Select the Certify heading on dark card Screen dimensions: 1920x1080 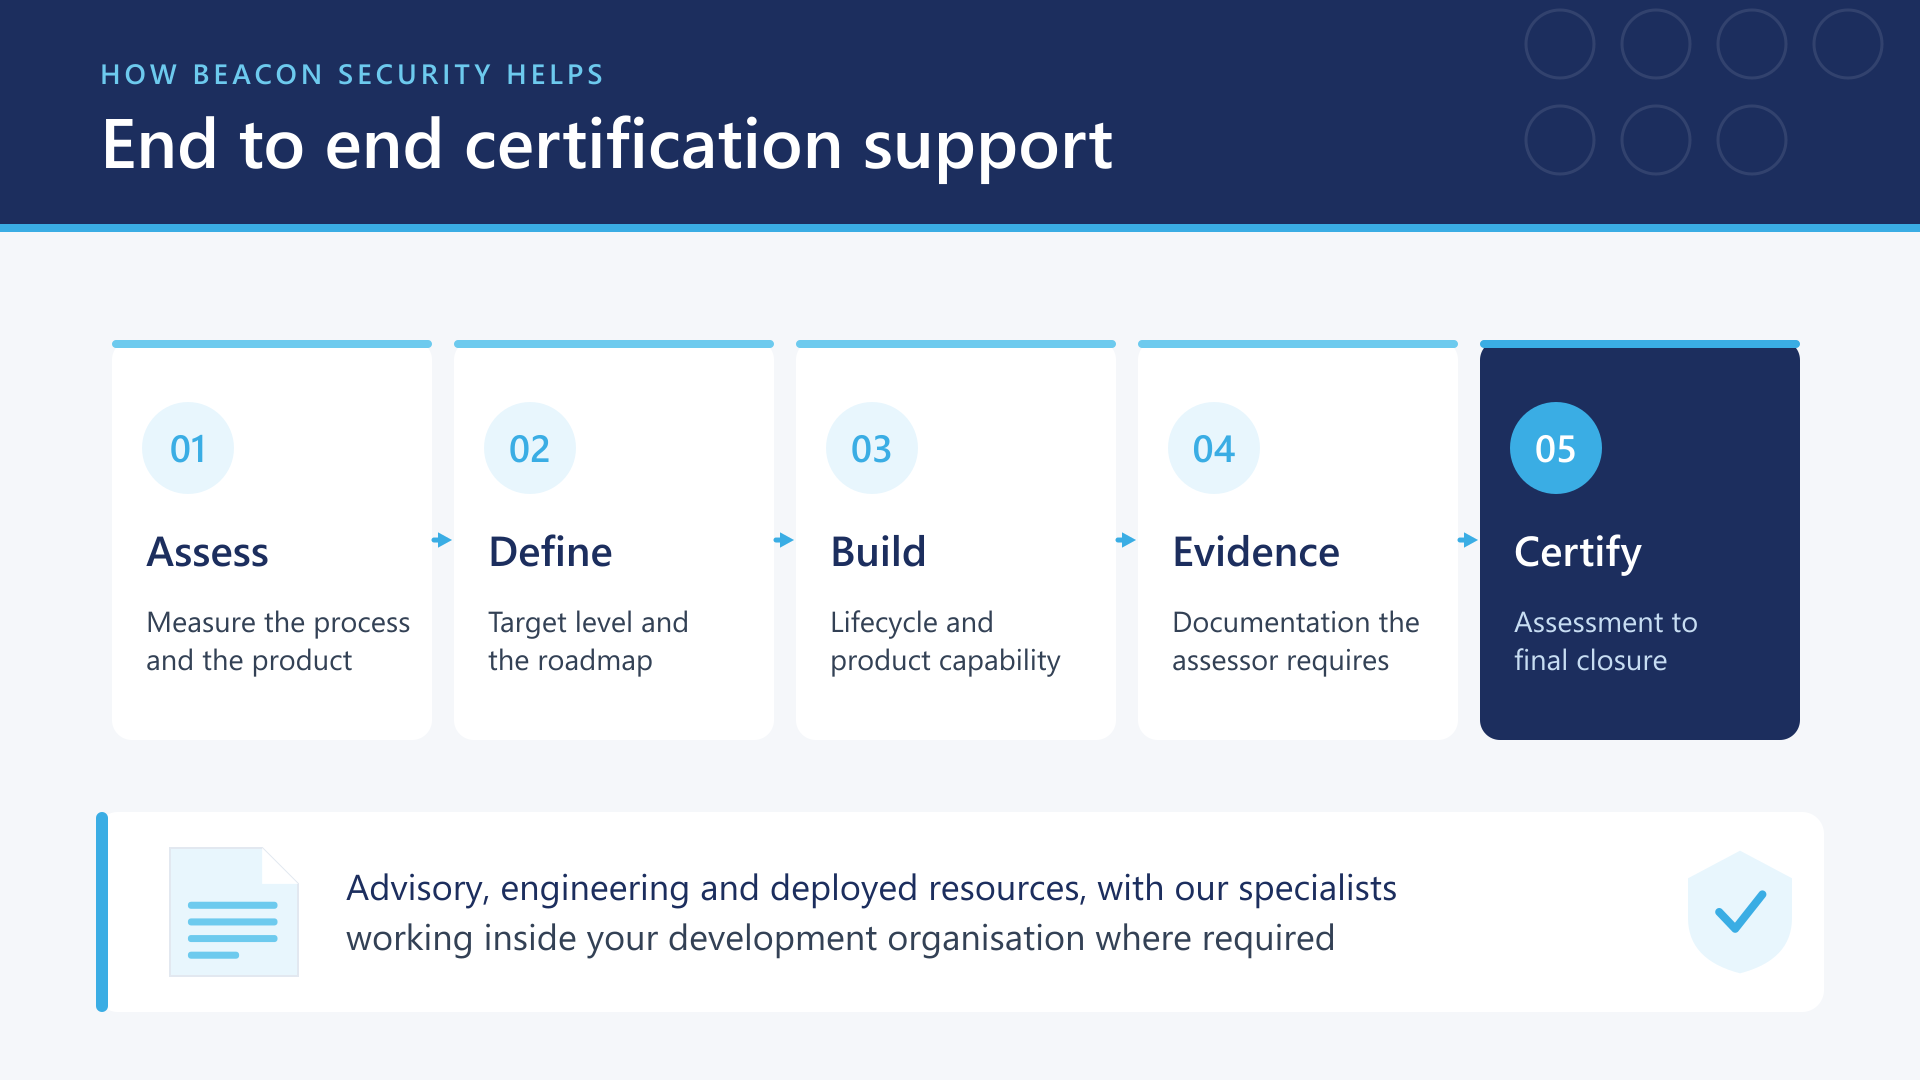pyautogui.click(x=1578, y=553)
